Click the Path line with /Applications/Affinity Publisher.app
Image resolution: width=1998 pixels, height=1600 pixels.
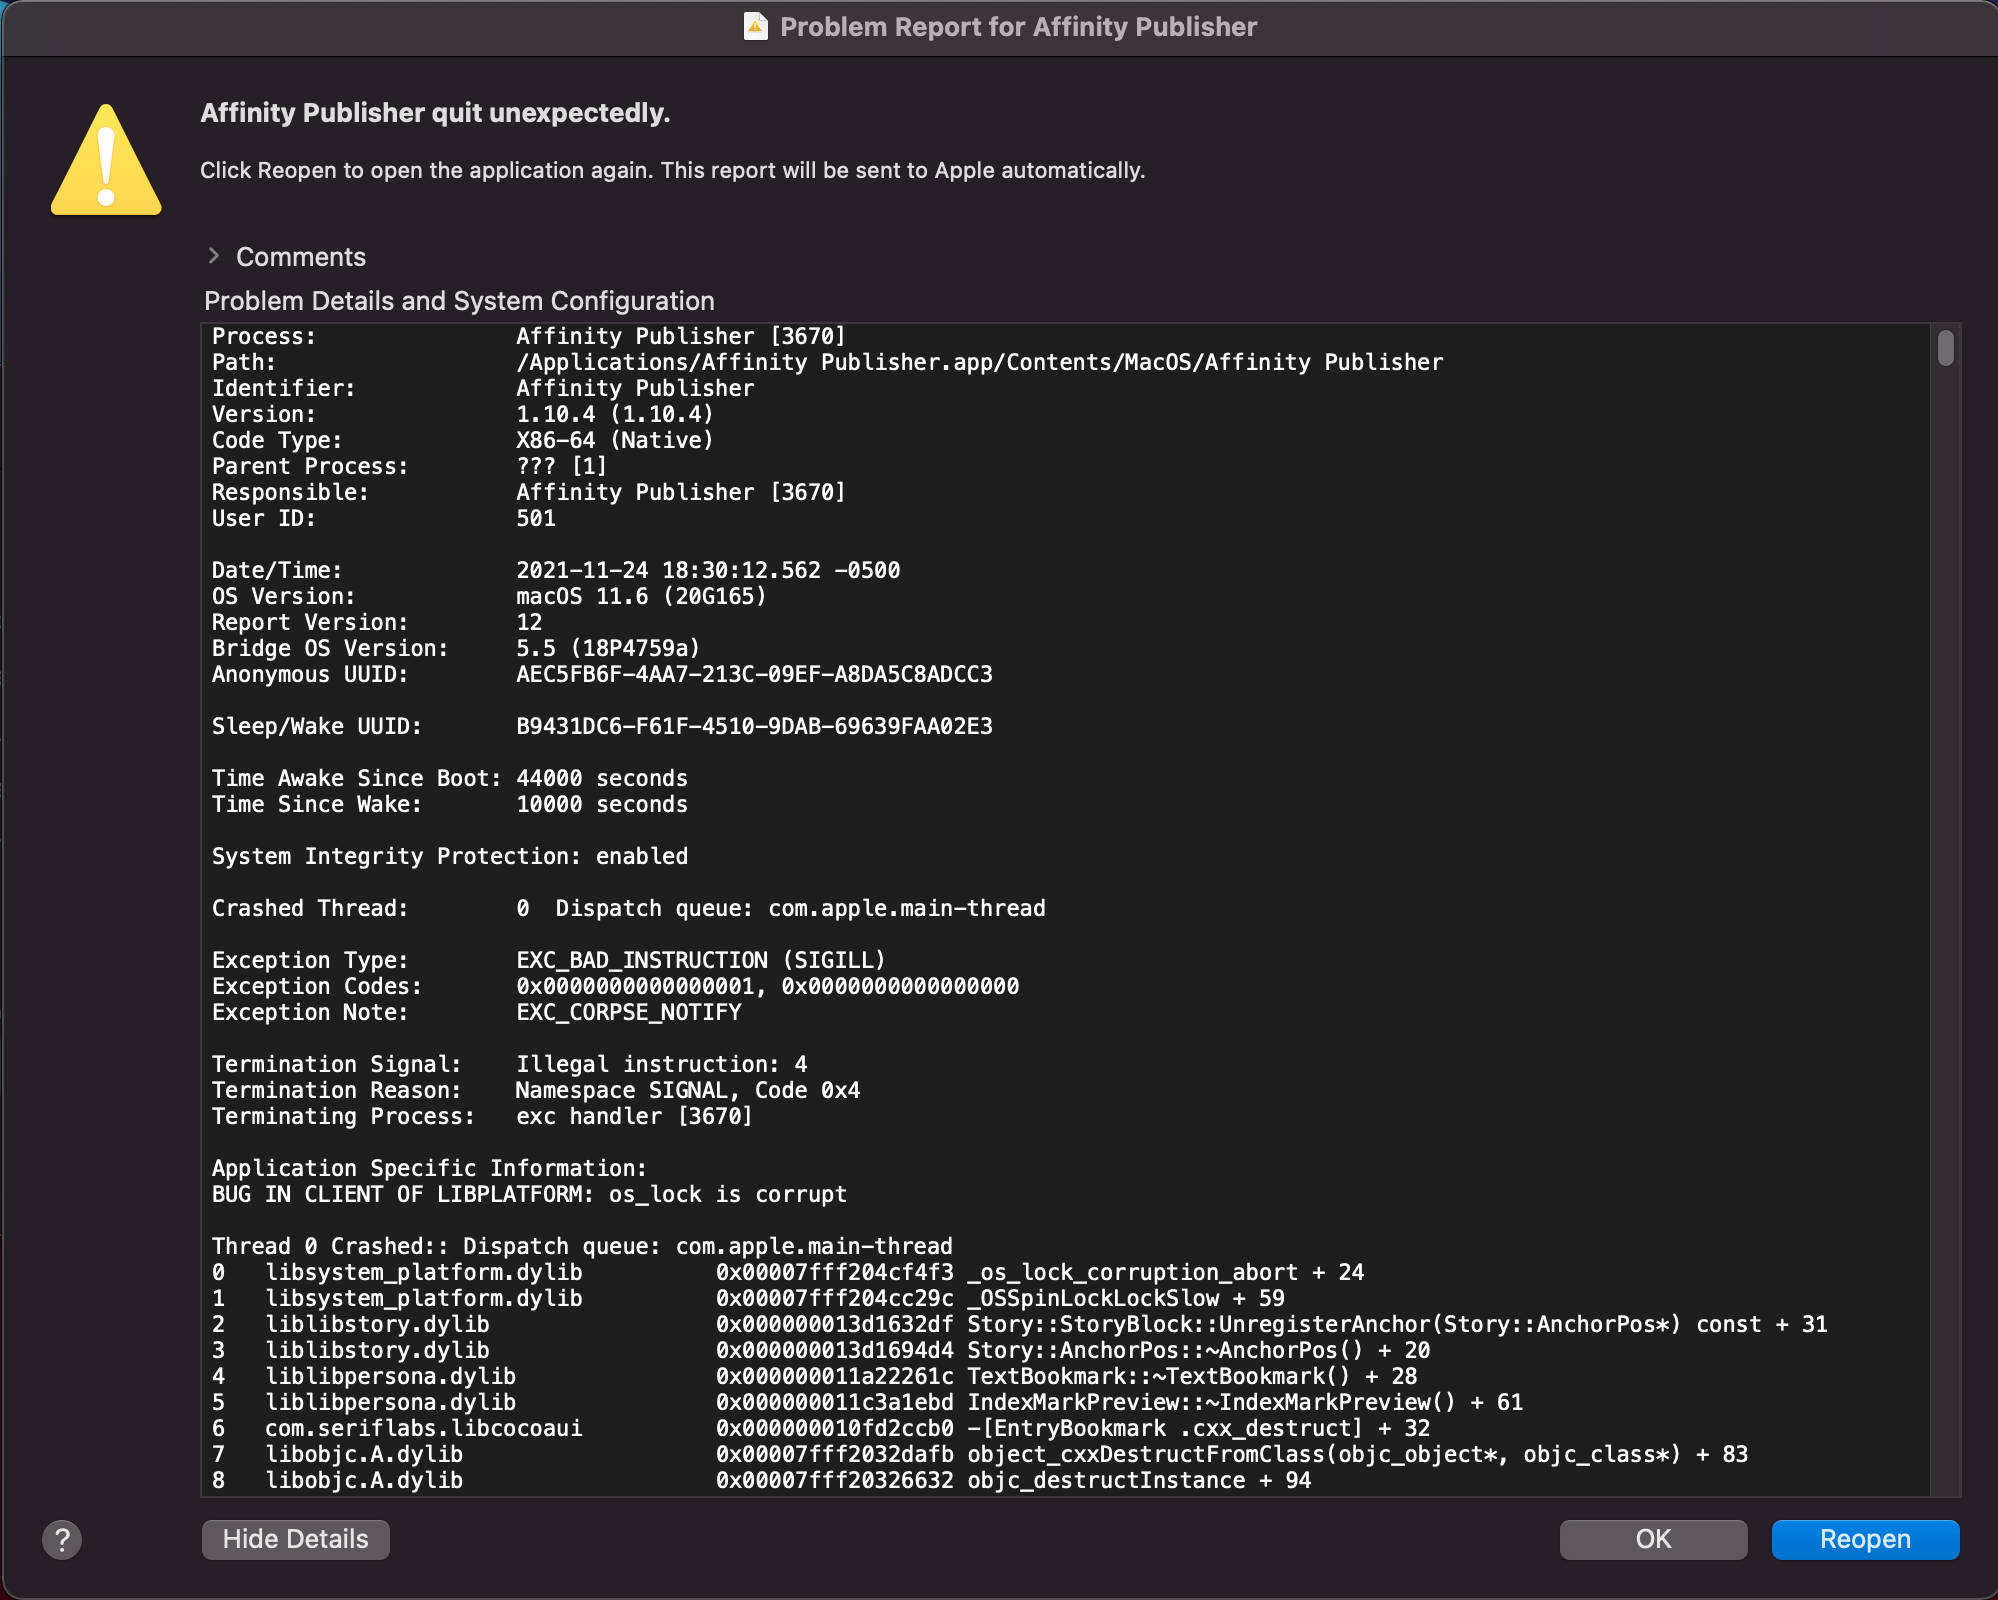tap(828, 362)
